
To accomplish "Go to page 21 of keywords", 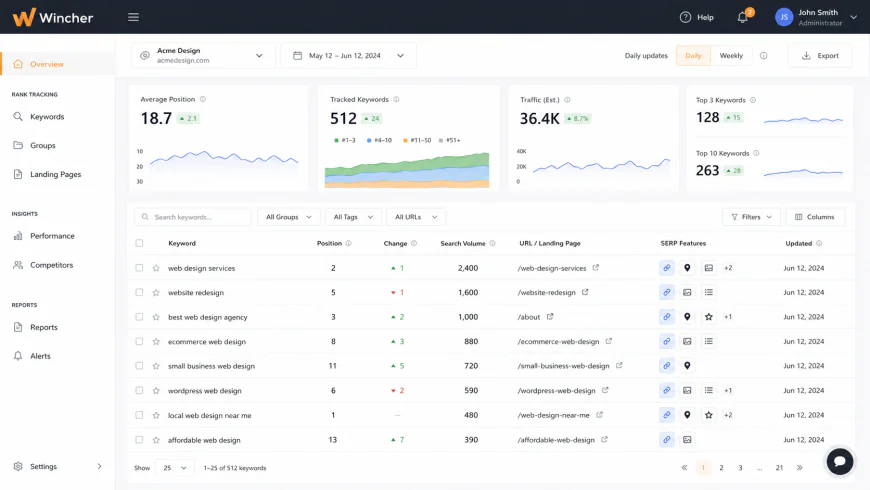I will [780, 468].
